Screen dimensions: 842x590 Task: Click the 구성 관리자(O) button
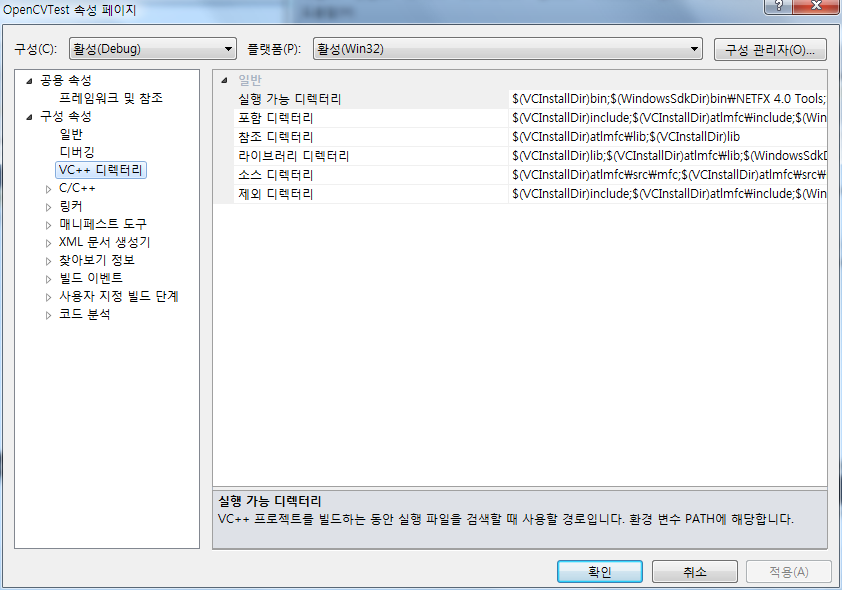point(771,48)
